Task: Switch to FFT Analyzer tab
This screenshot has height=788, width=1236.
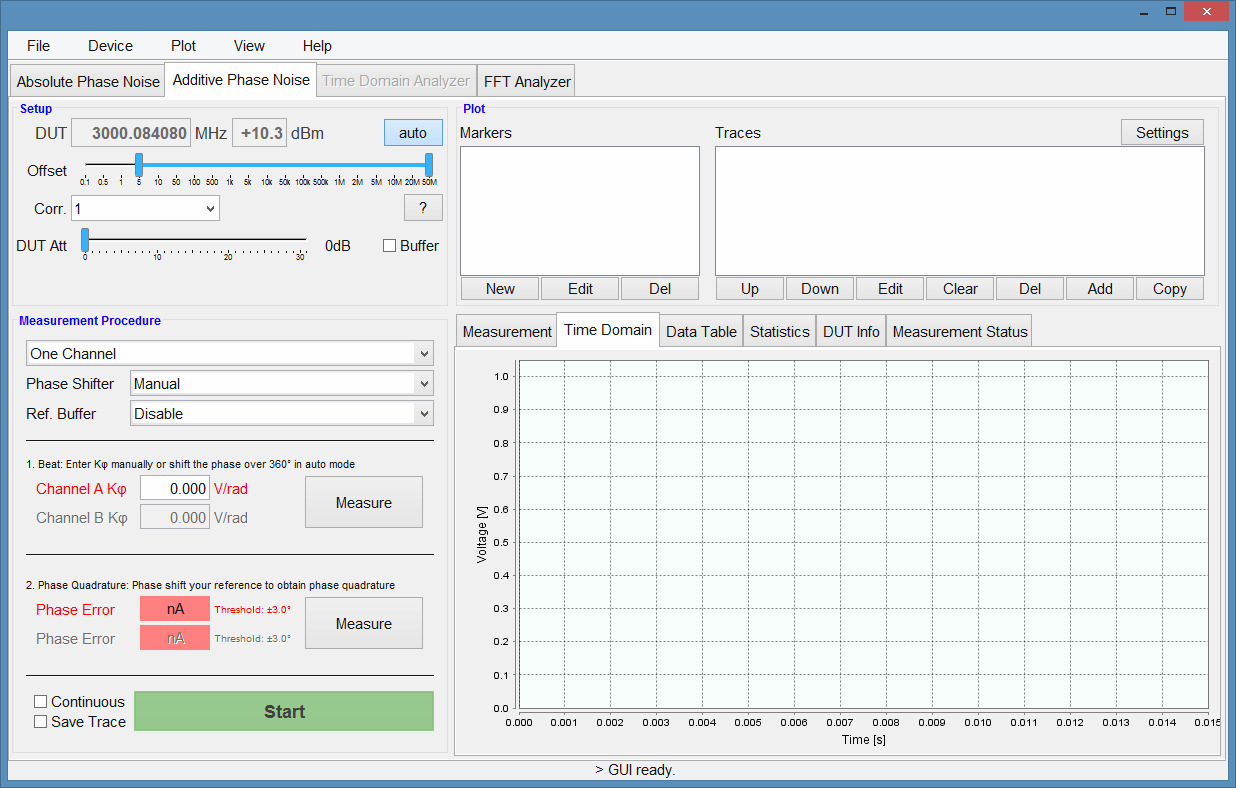Action: (x=527, y=82)
